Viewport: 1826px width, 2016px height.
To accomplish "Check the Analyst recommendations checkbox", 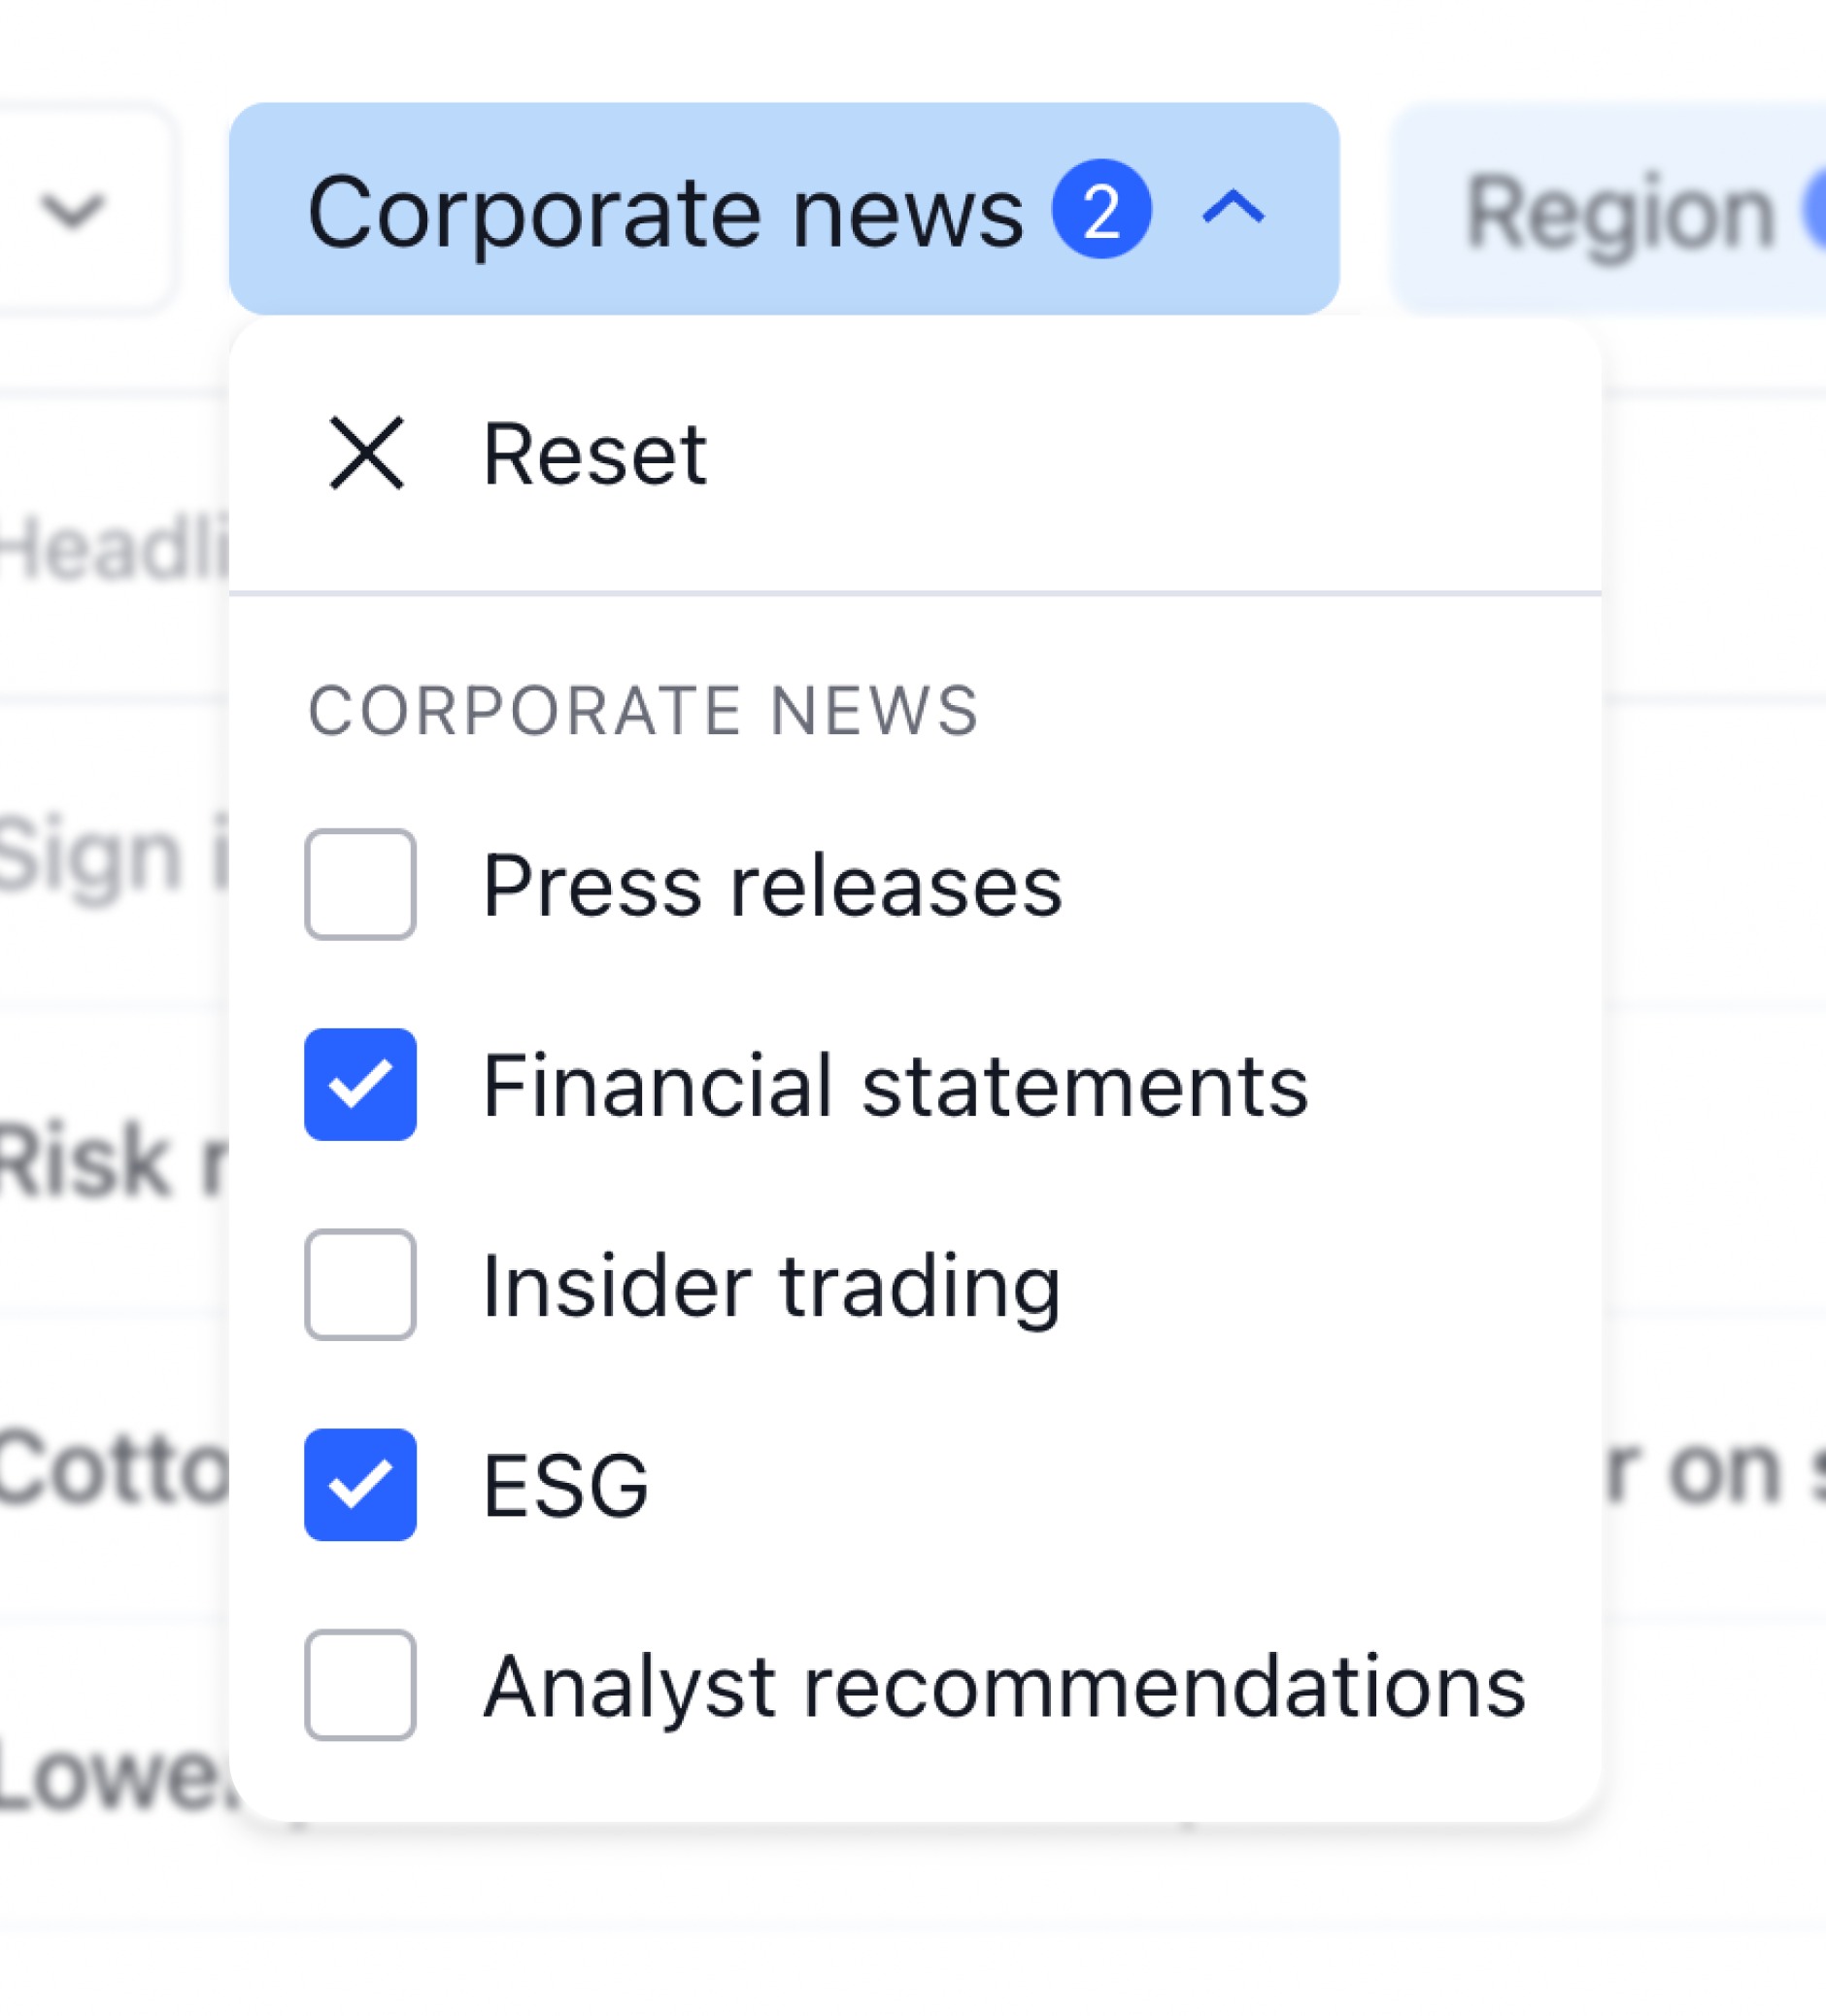I will [x=360, y=1685].
